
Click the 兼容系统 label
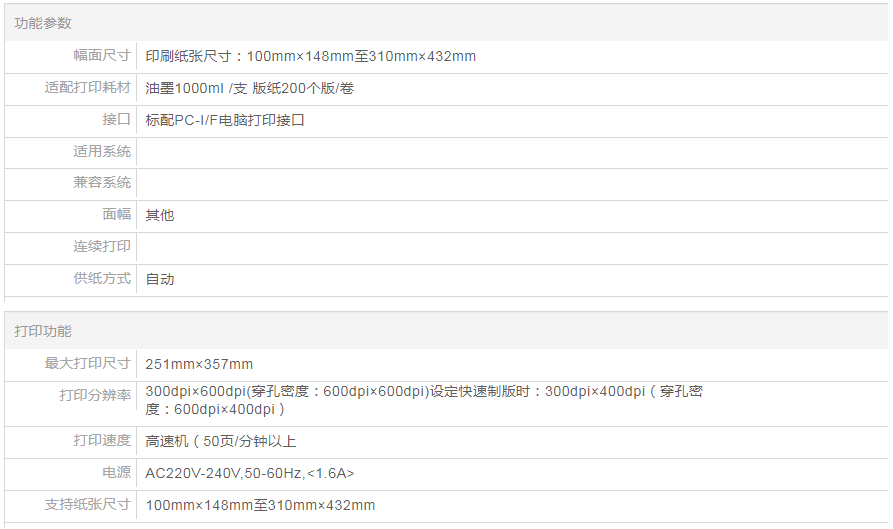(x=102, y=183)
